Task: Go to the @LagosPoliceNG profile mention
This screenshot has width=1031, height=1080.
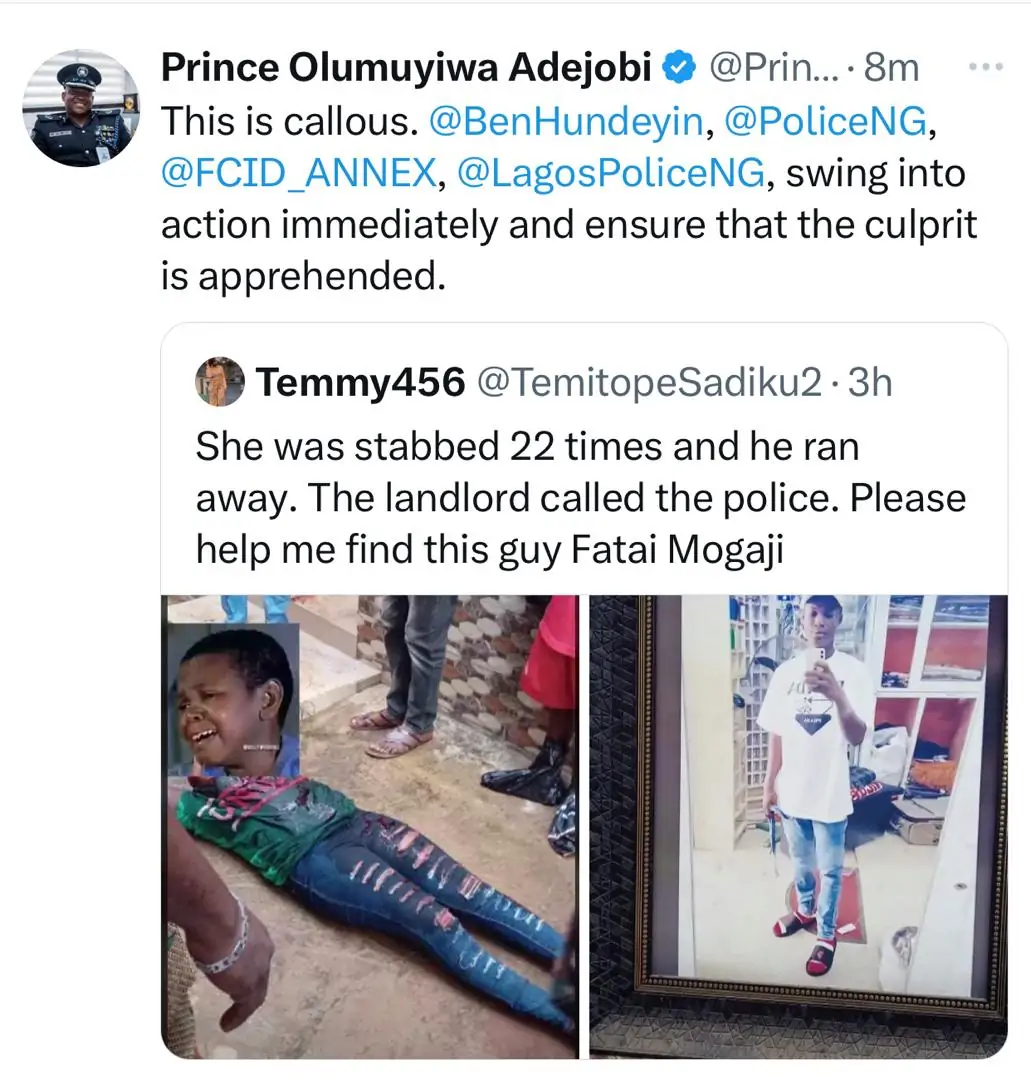Action: [x=611, y=174]
